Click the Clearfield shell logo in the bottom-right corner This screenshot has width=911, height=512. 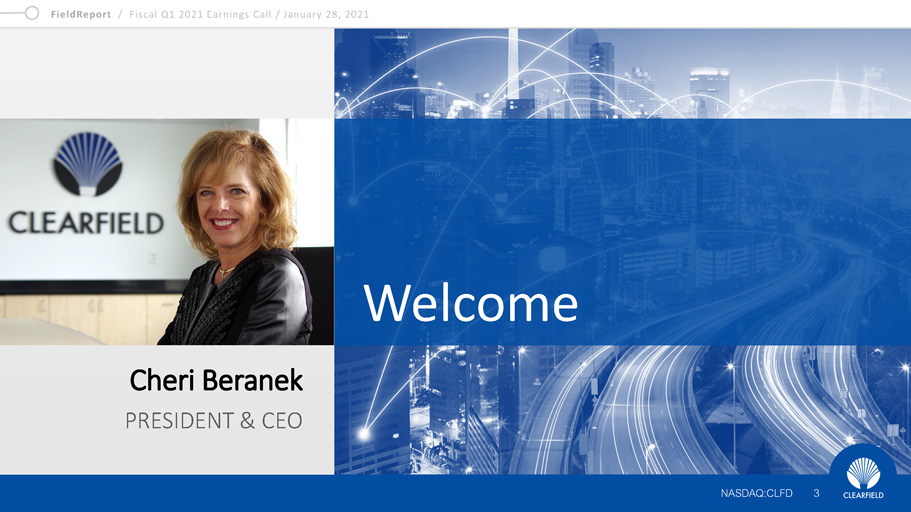(862, 473)
